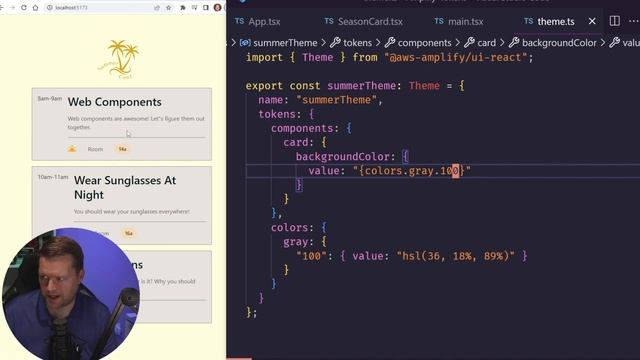The height and width of the screenshot is (360, 640).
Task: Reload the page in the browser
Action: [24, 7]
